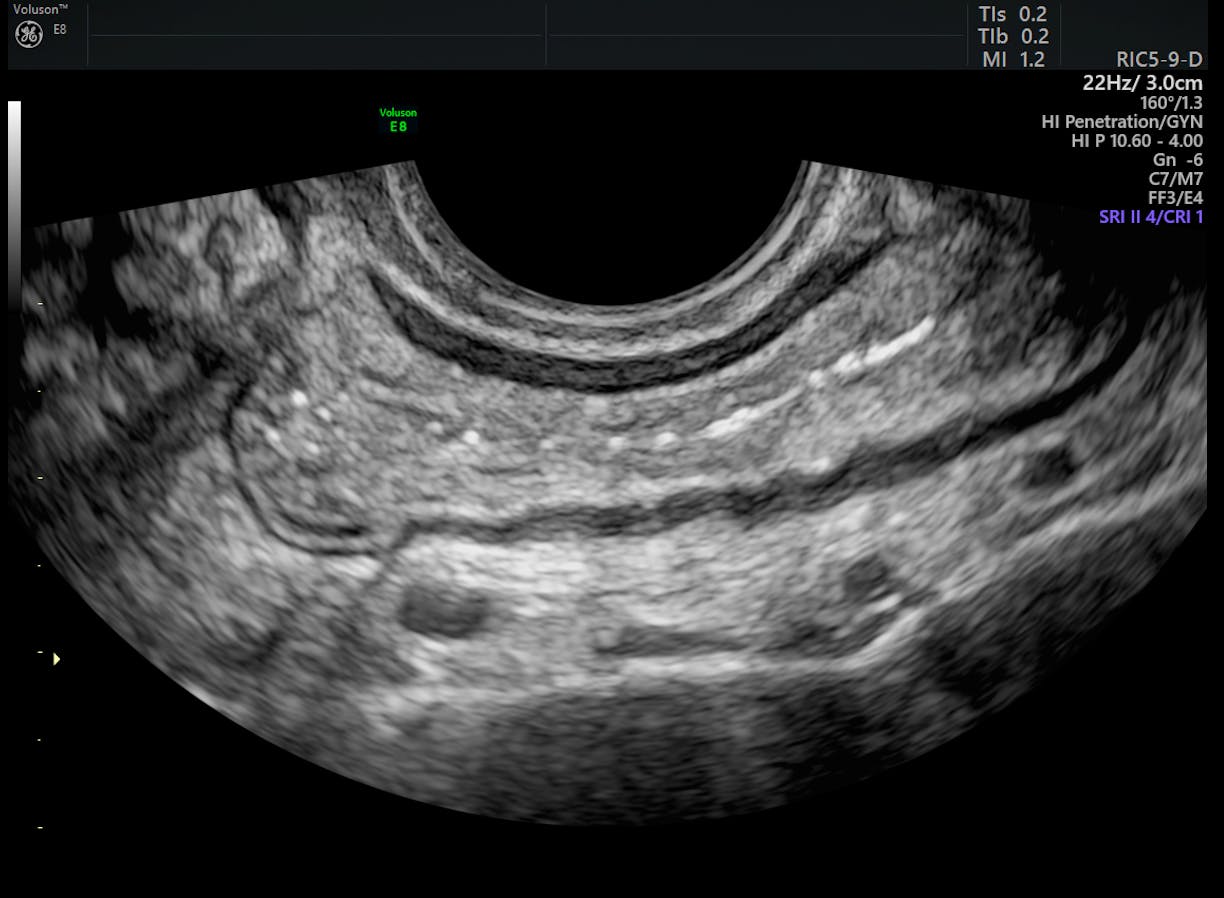
Task: Click the MI 1.2 mechanical index value
Action: point(1012,60)
